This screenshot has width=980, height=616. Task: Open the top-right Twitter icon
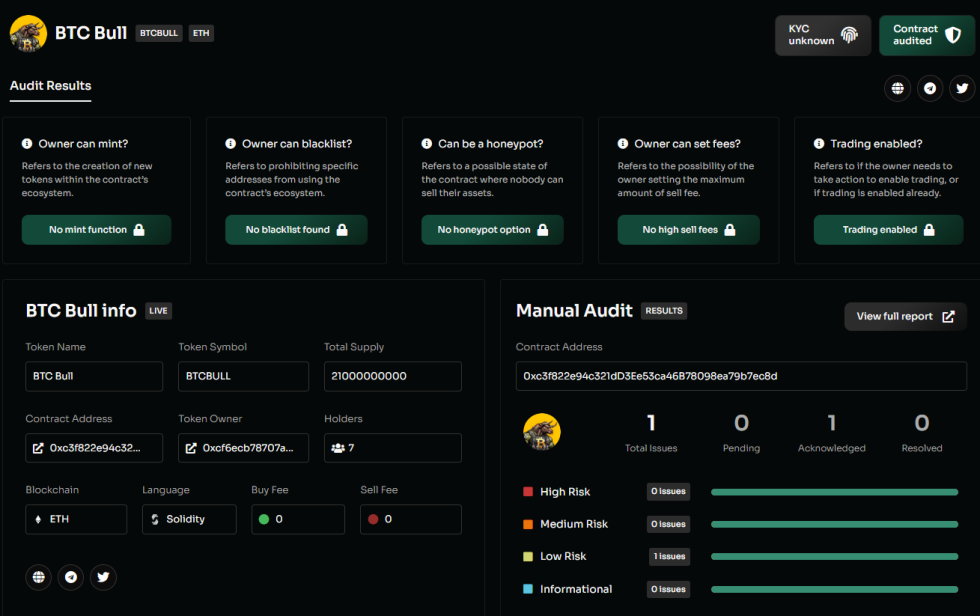pyautogui.click(x=962, y=88)
